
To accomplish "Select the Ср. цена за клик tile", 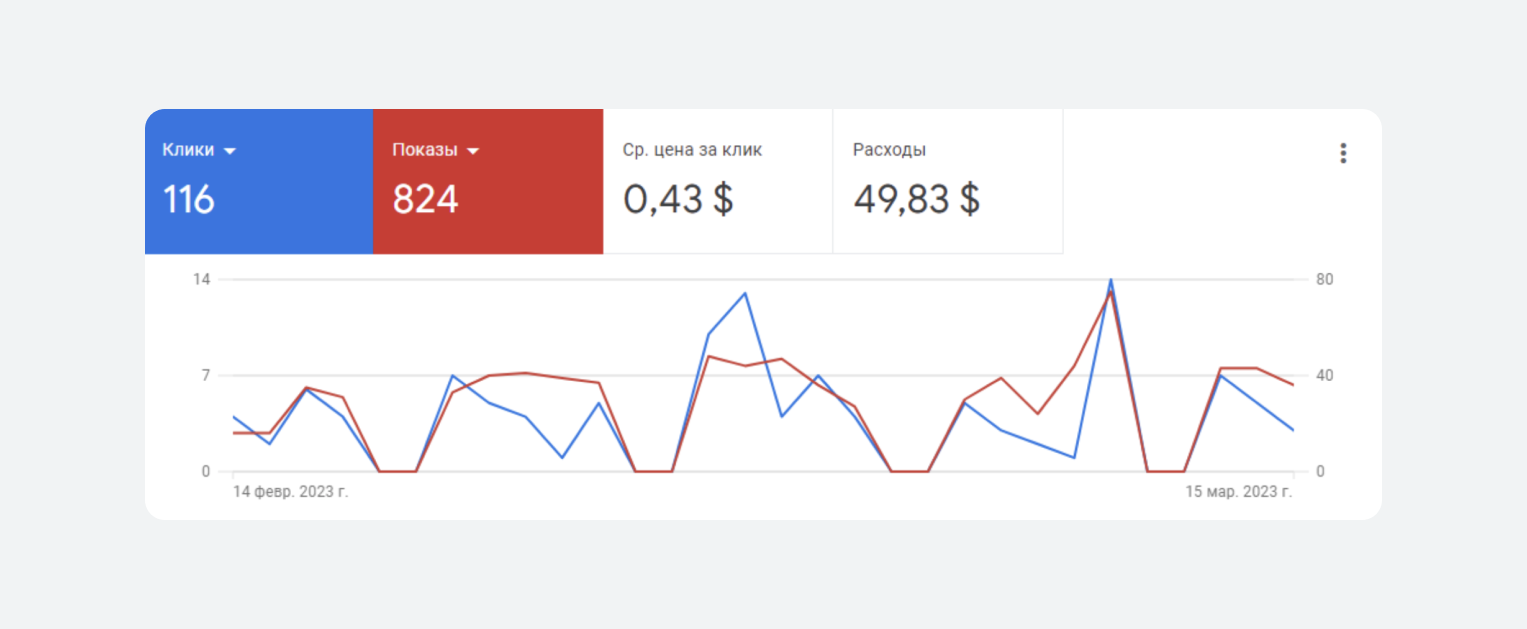I will 717,181.
